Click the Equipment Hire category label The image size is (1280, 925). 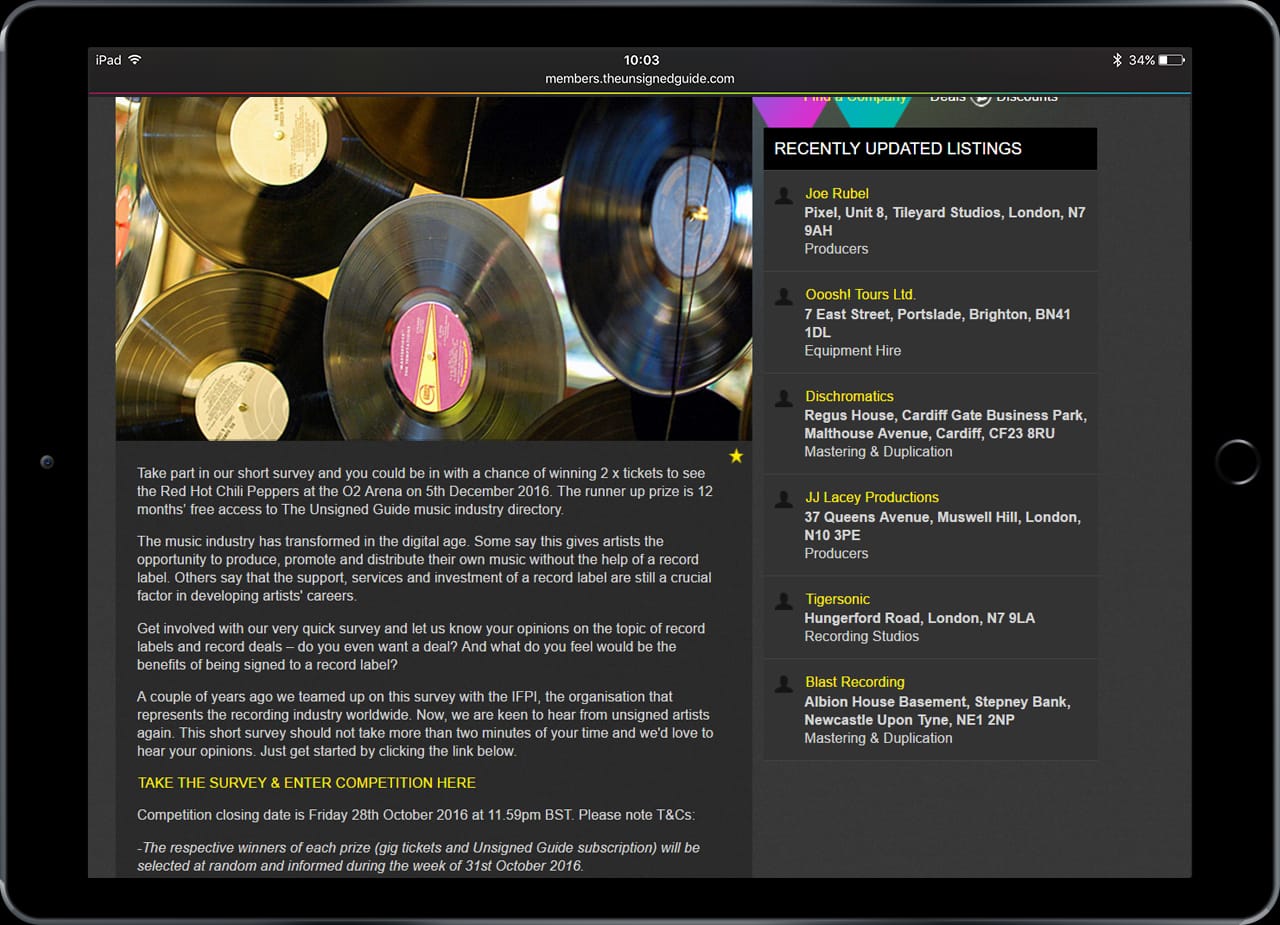[853, 351]
